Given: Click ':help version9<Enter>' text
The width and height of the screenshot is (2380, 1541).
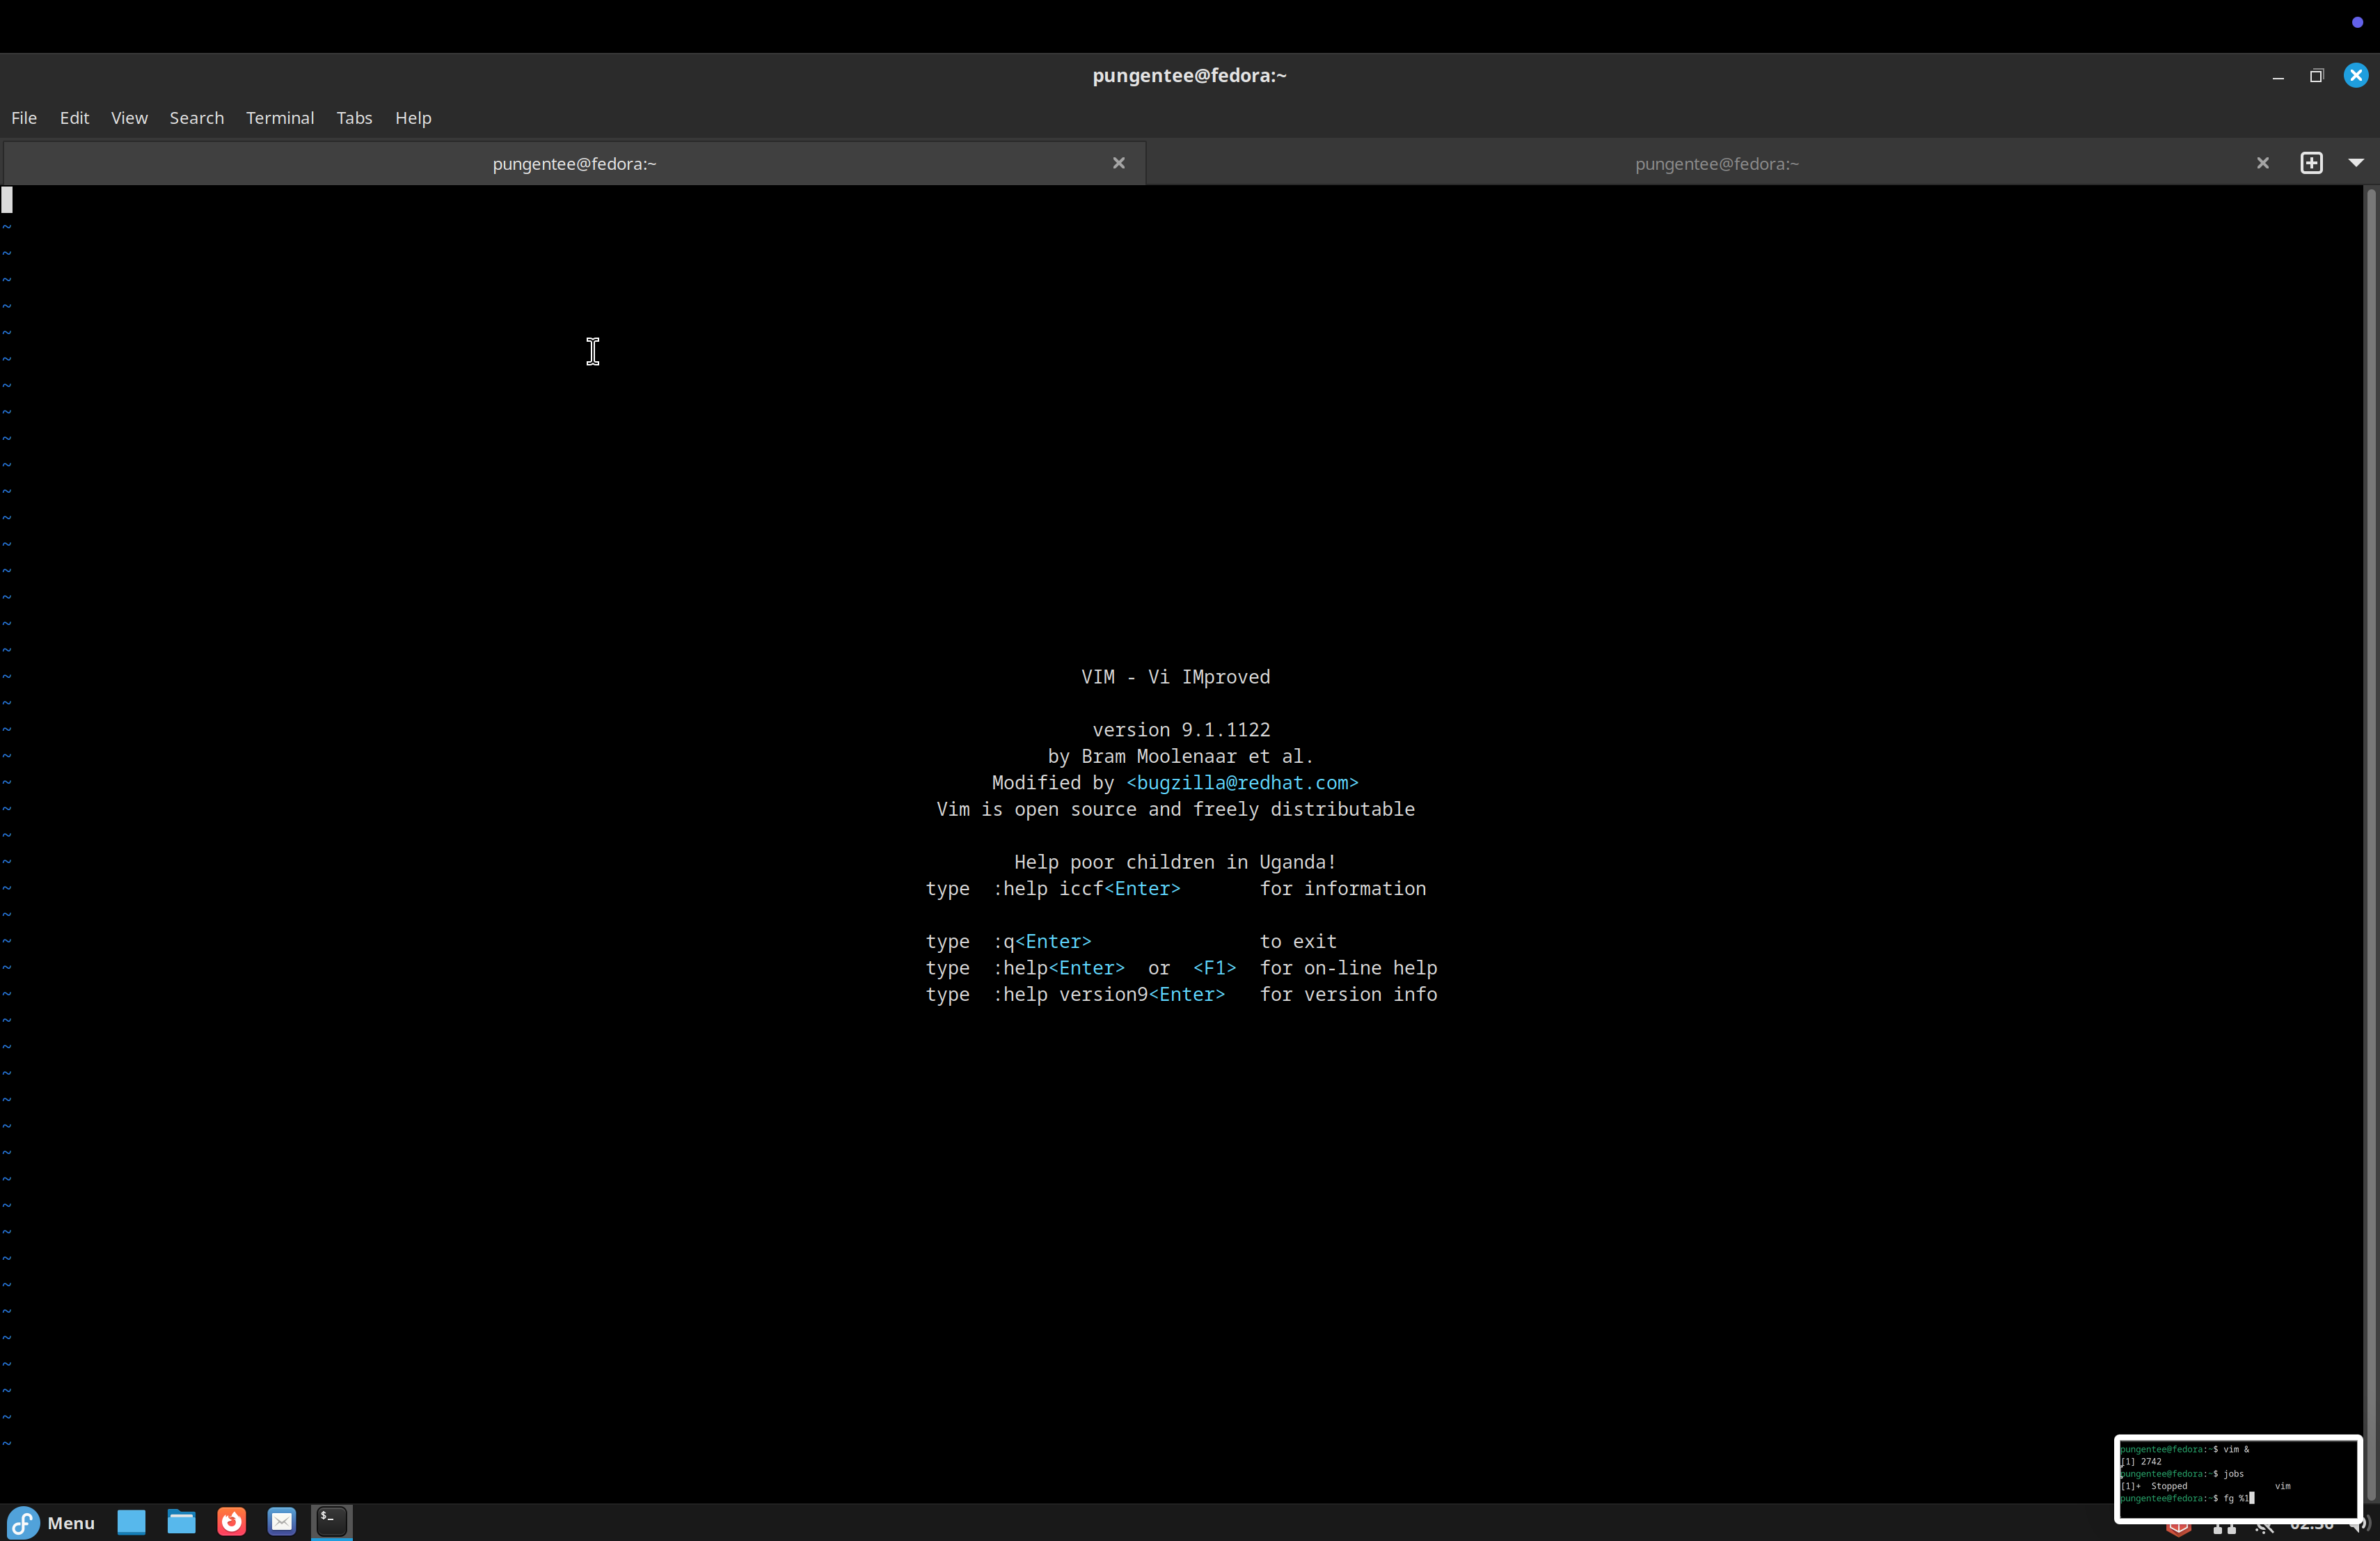Looking at the screenshot, I should coord(1108,995).
